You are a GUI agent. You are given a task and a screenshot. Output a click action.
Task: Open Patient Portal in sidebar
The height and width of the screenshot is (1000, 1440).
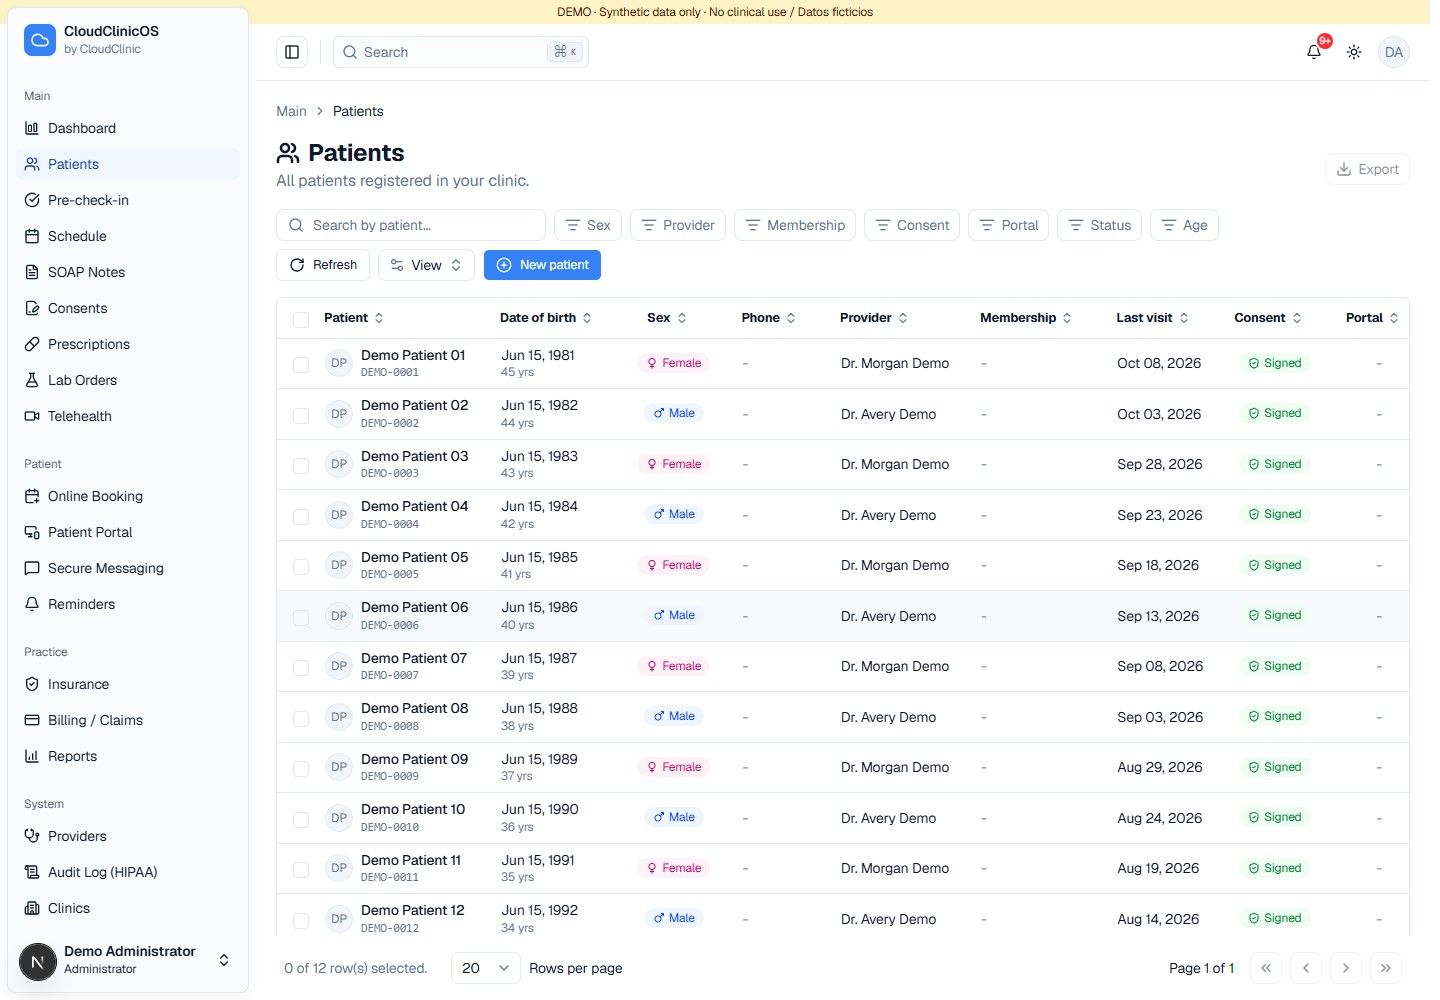pos(128,532)
